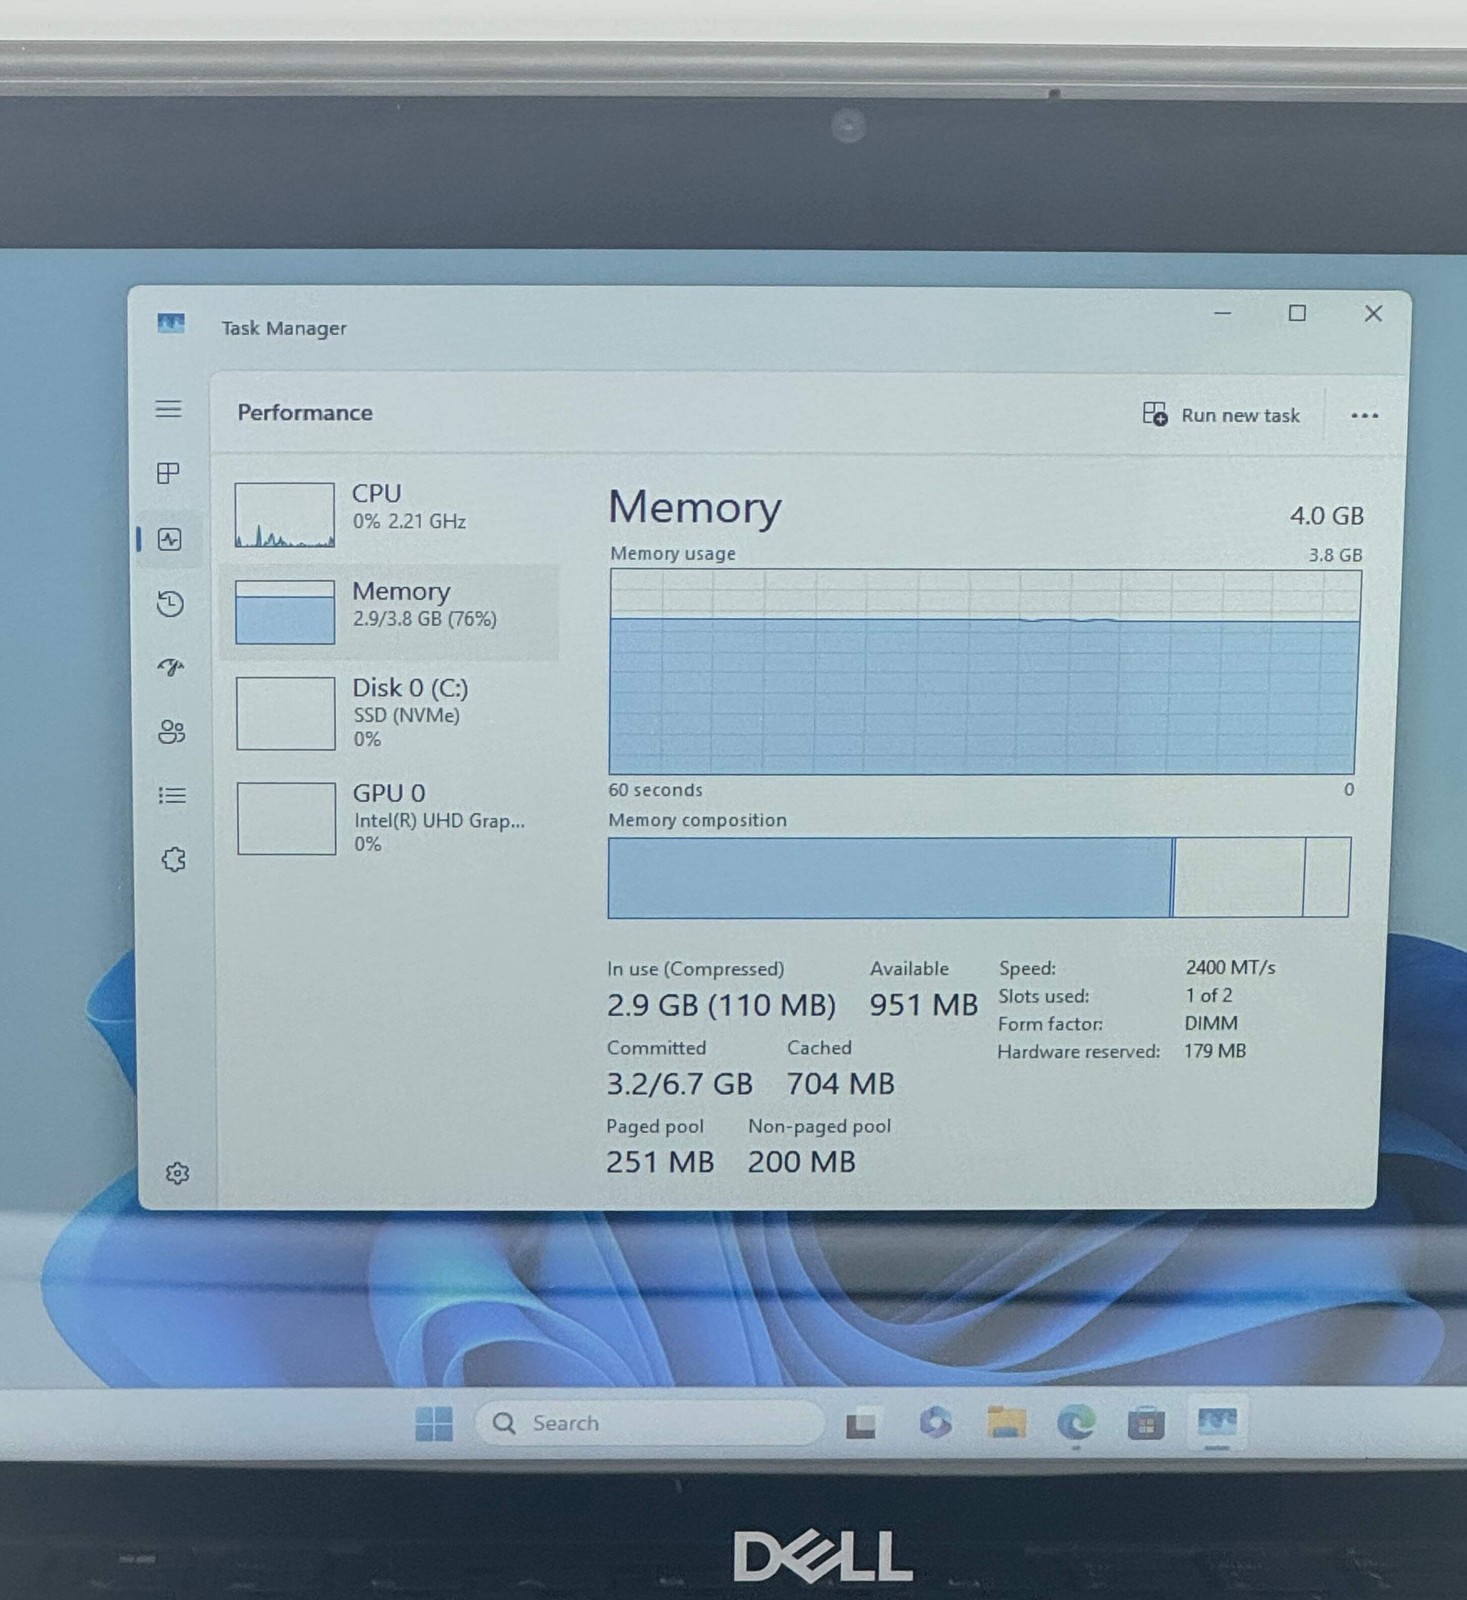Click the Task Manager taskbar icon
The height and width of the screenshot is (1600, 1467).
point(1217,1421)
